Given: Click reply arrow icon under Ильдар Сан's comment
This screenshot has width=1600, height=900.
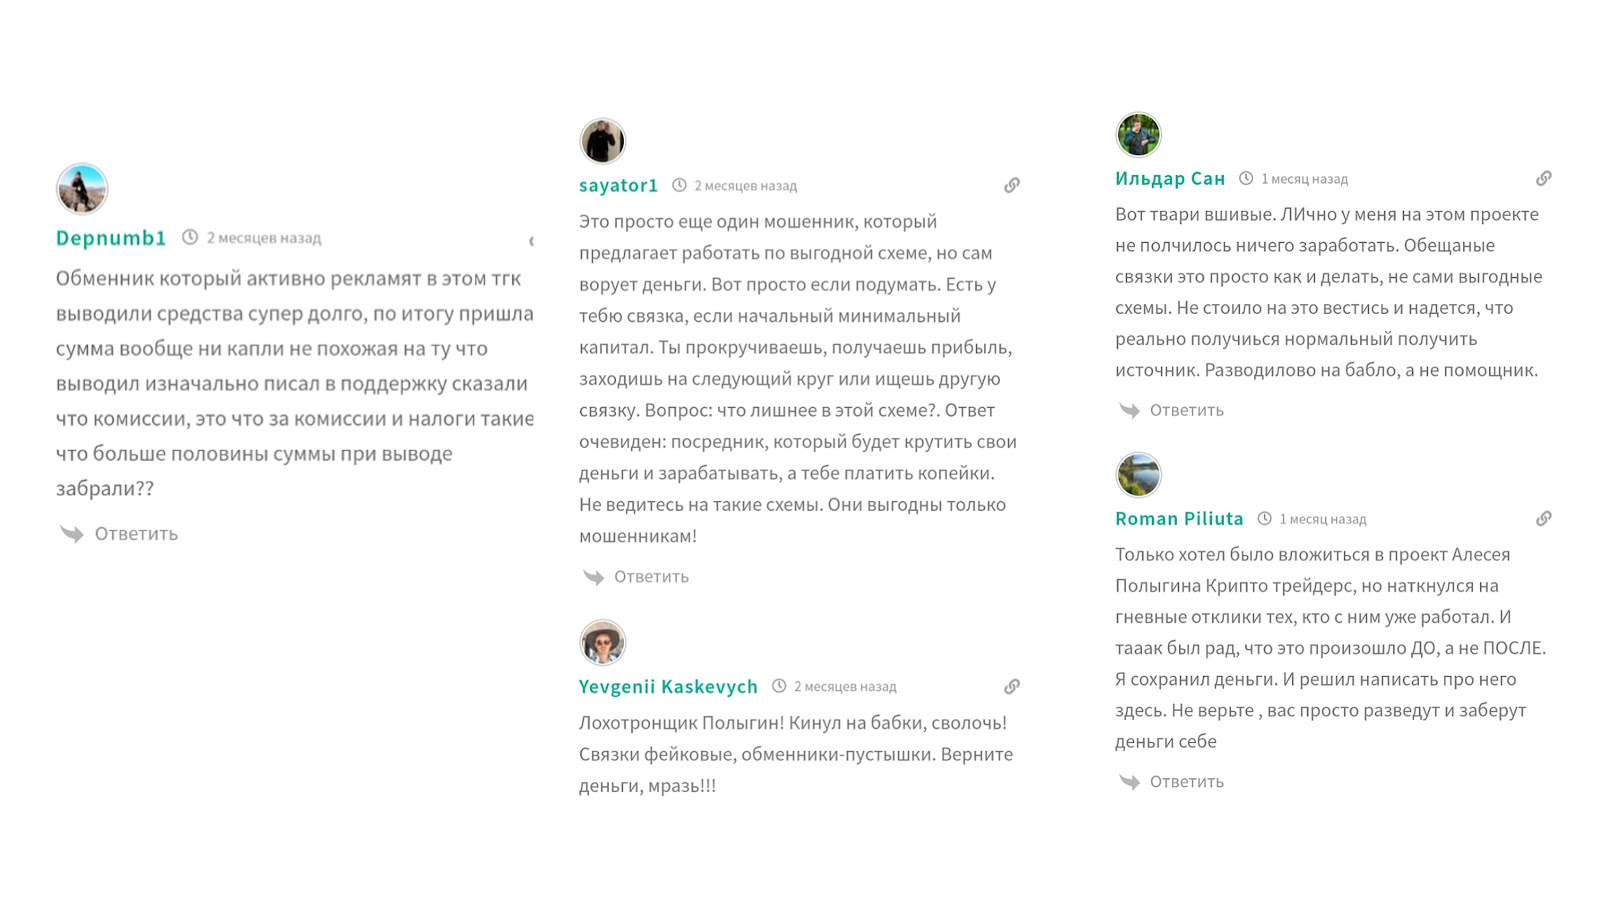Looking at the screenshot, I should 1129,410.
